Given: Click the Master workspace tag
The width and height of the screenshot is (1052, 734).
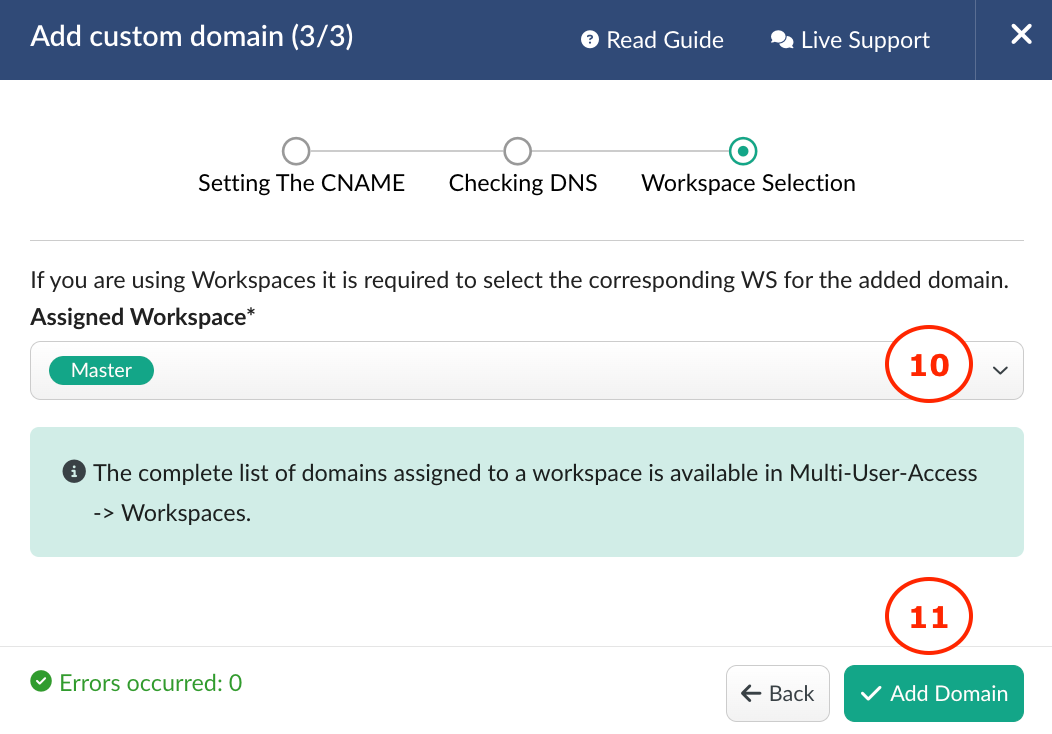Looking at the screenshot, I should (x=101, y=370).
